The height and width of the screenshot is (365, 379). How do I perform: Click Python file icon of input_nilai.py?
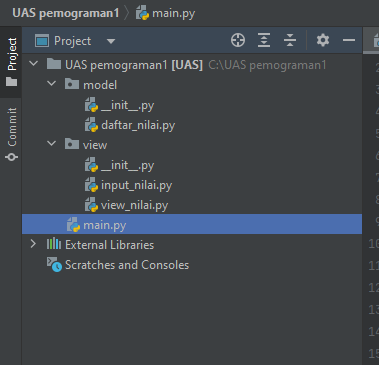click(91, 185)
